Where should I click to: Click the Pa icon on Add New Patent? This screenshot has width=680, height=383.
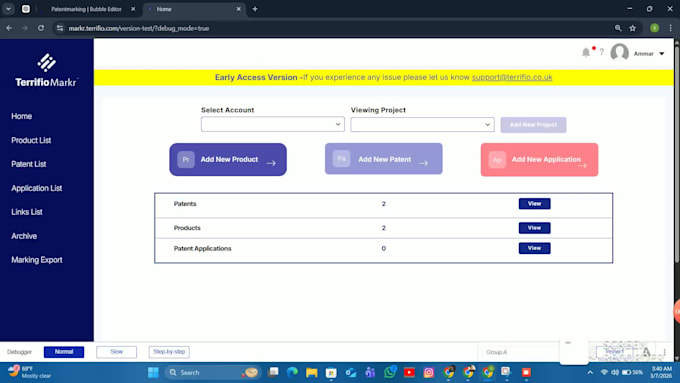coord(341,159)
